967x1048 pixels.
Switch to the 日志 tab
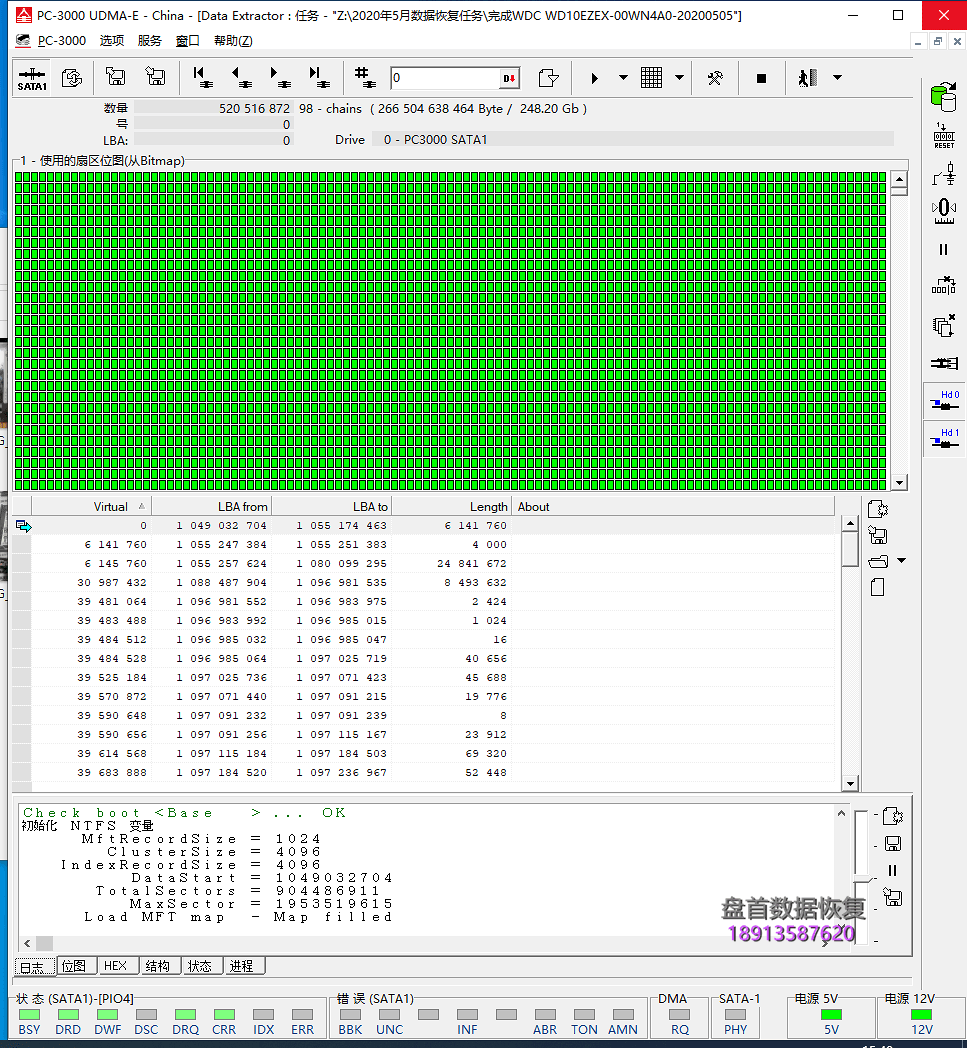[35, 966]
